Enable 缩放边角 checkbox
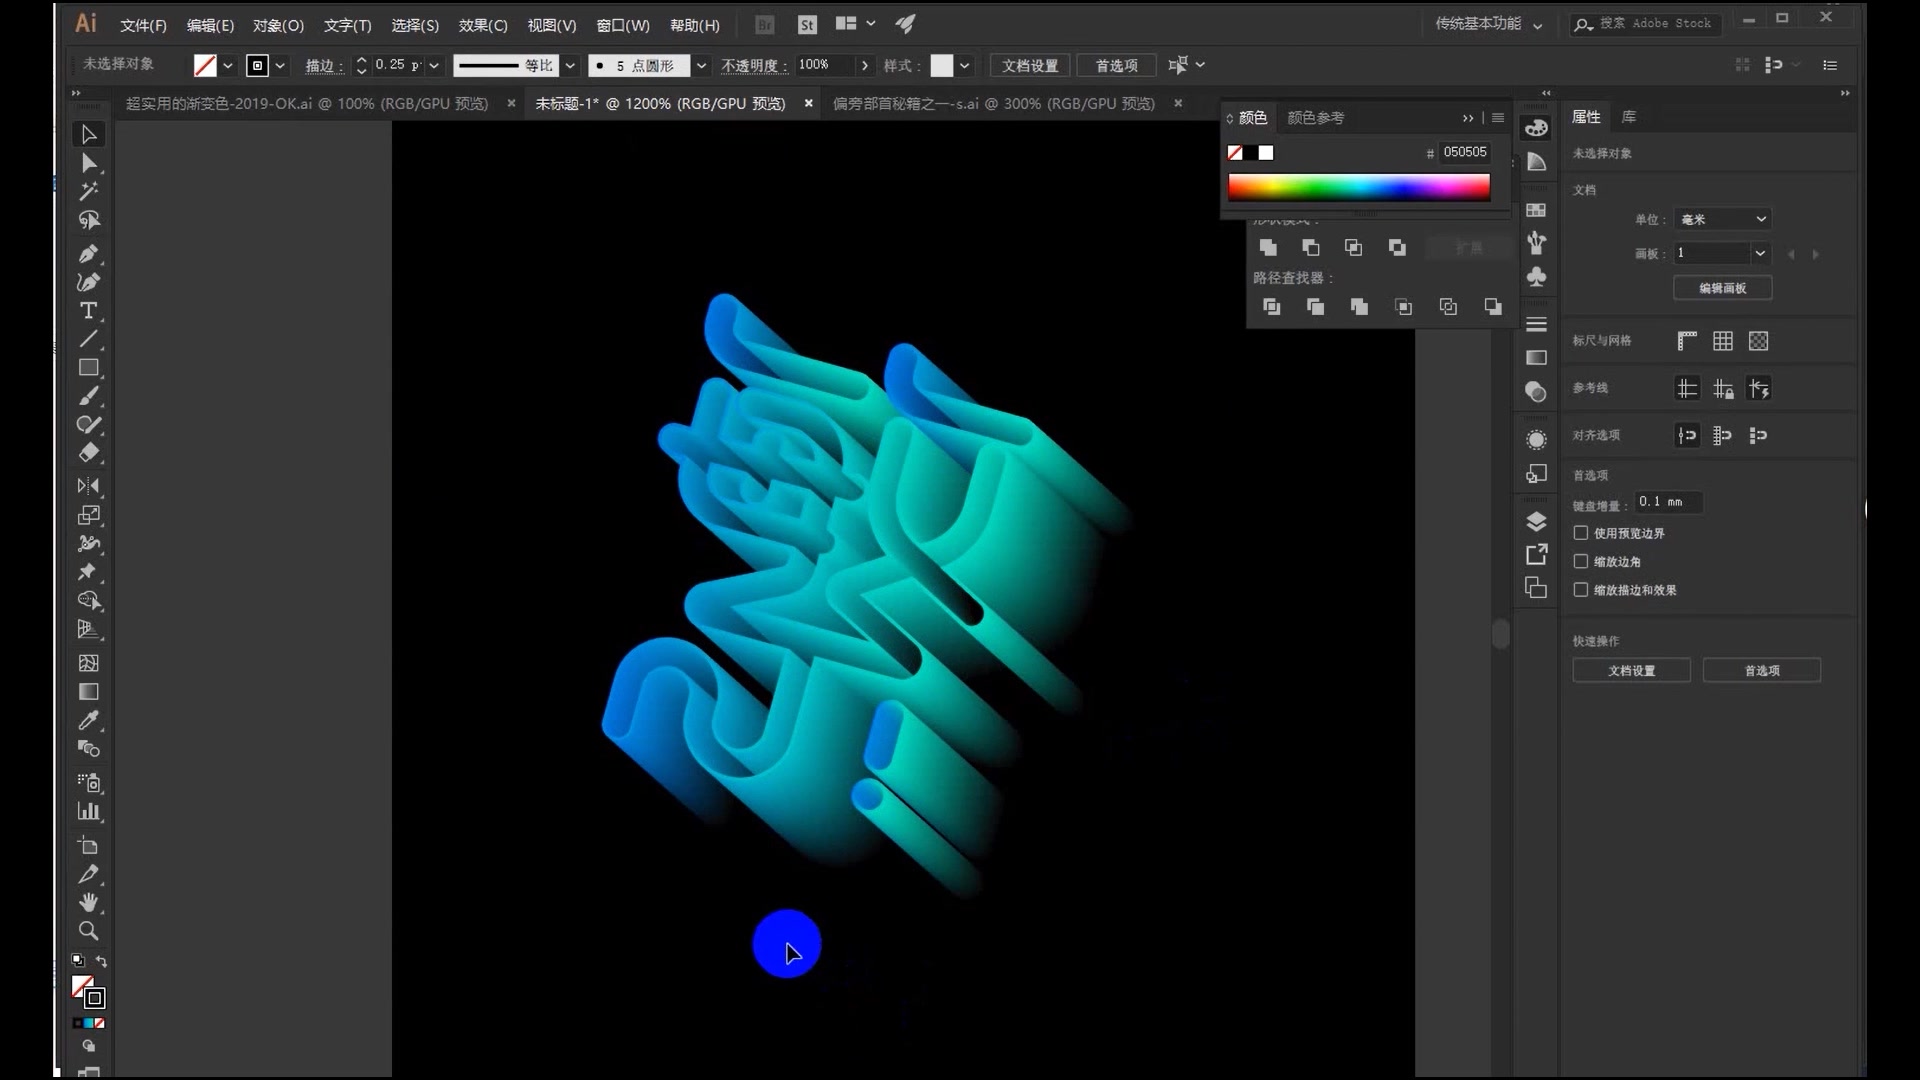Viewport: 1920px width, 1080px height. (x=1581, y=561)
